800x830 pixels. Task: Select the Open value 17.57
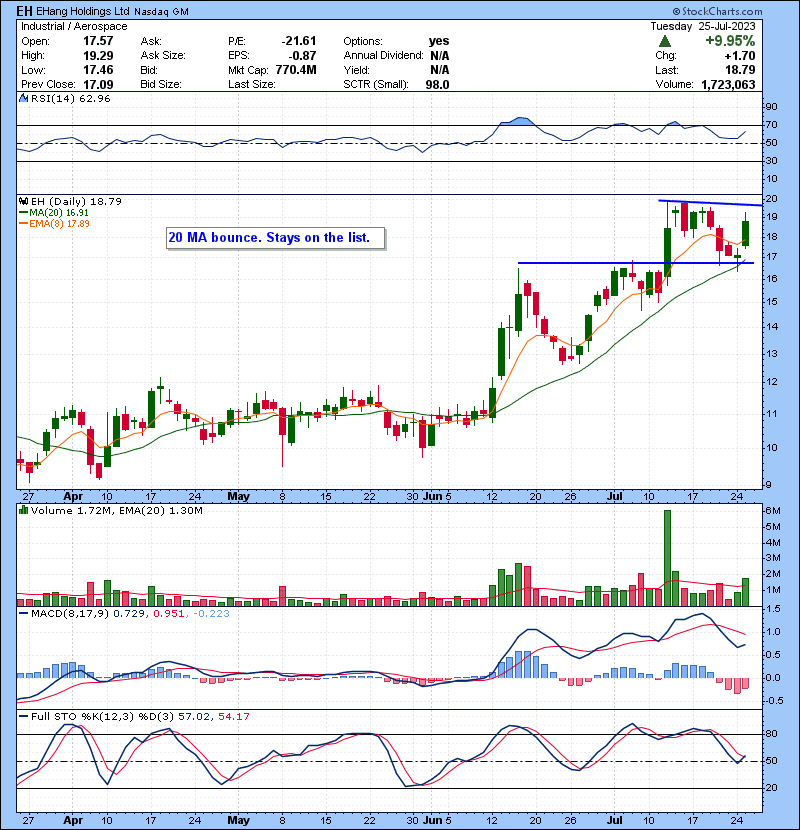pyautogui.click(x=98, y=41)
